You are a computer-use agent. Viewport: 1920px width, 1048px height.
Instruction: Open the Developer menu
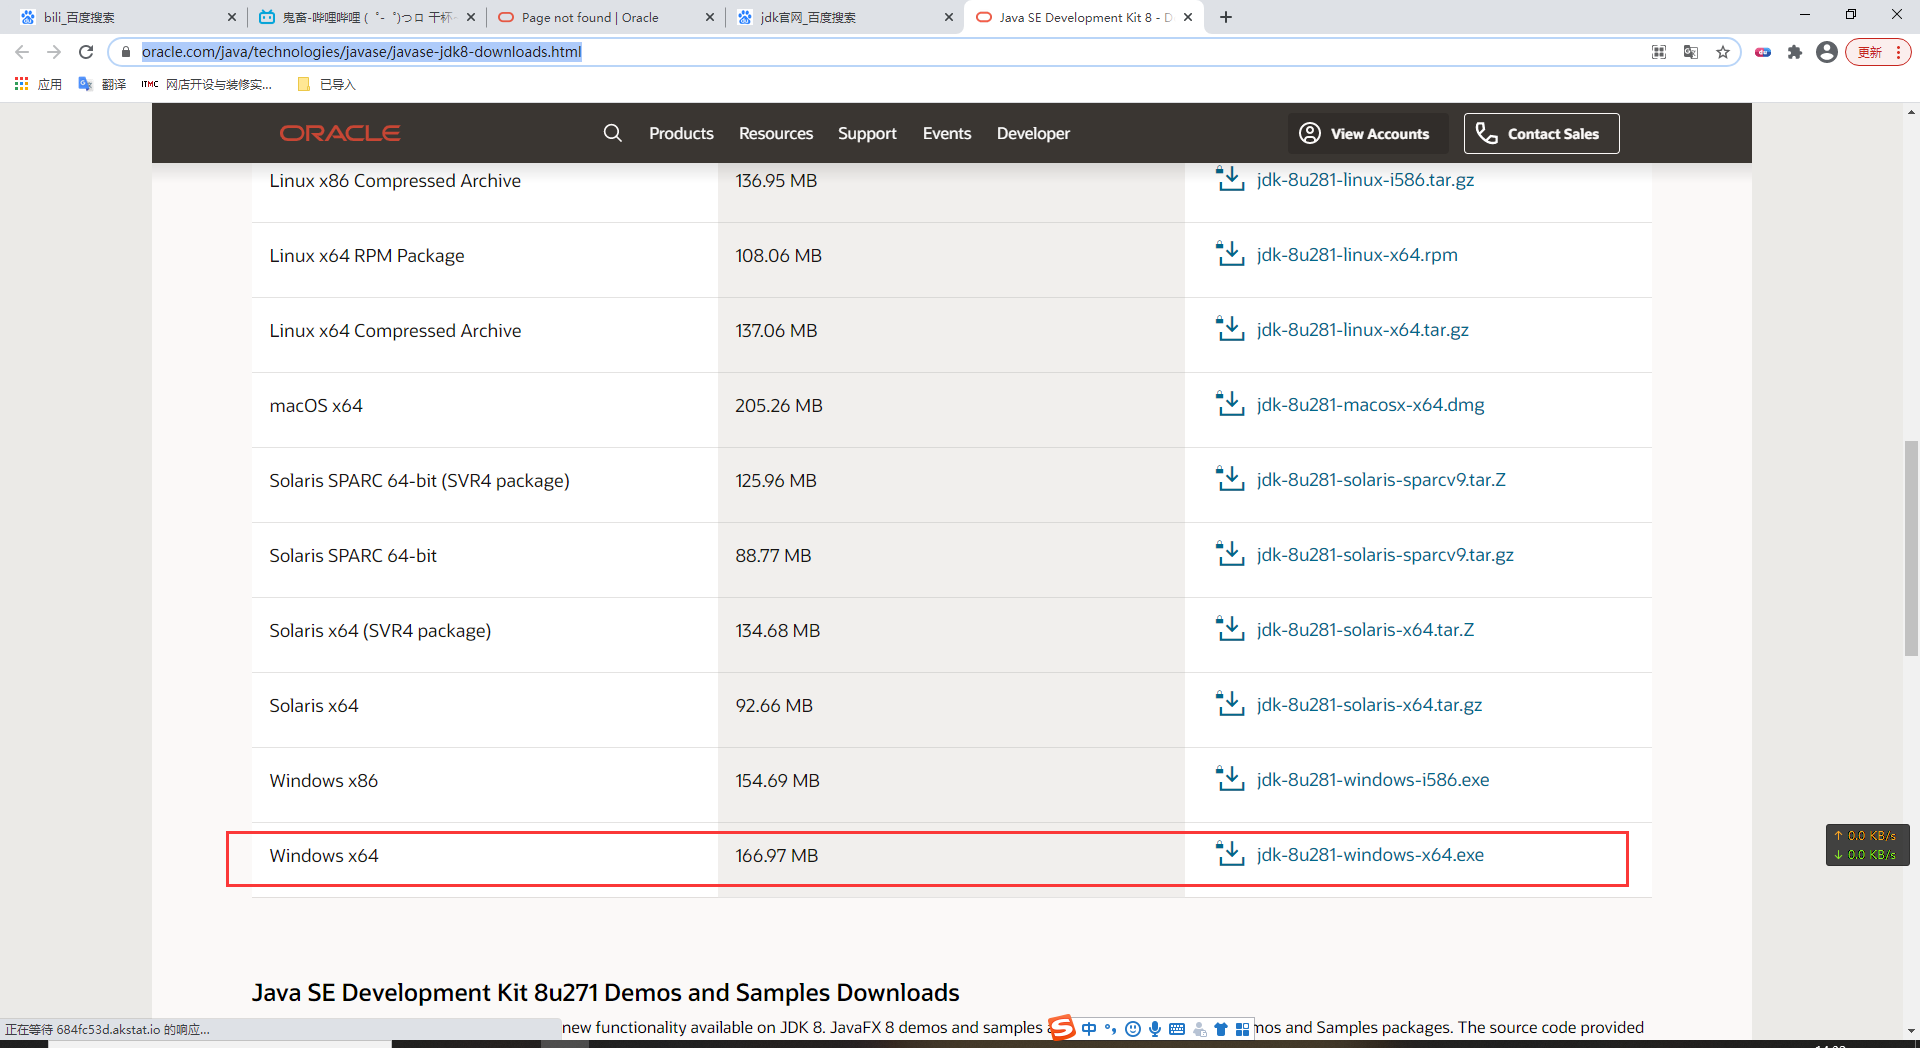click(1033, 133)
